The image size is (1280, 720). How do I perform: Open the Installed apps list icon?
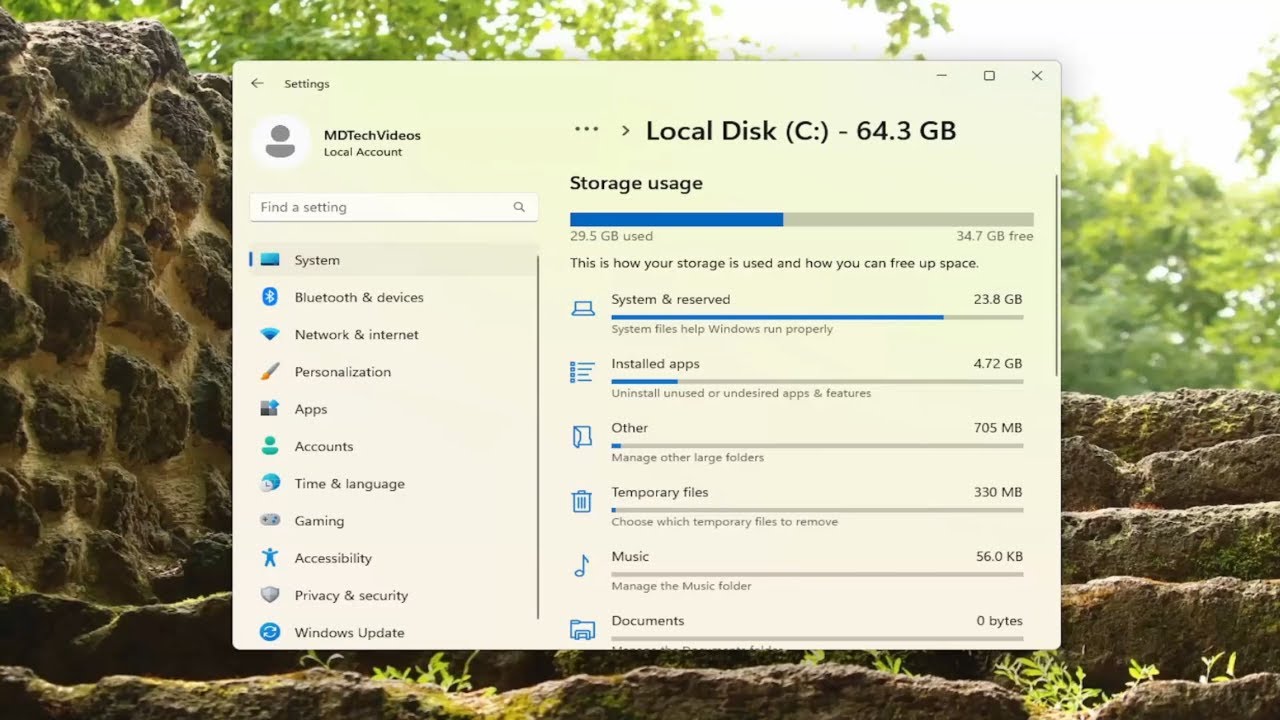click(582, 373)
